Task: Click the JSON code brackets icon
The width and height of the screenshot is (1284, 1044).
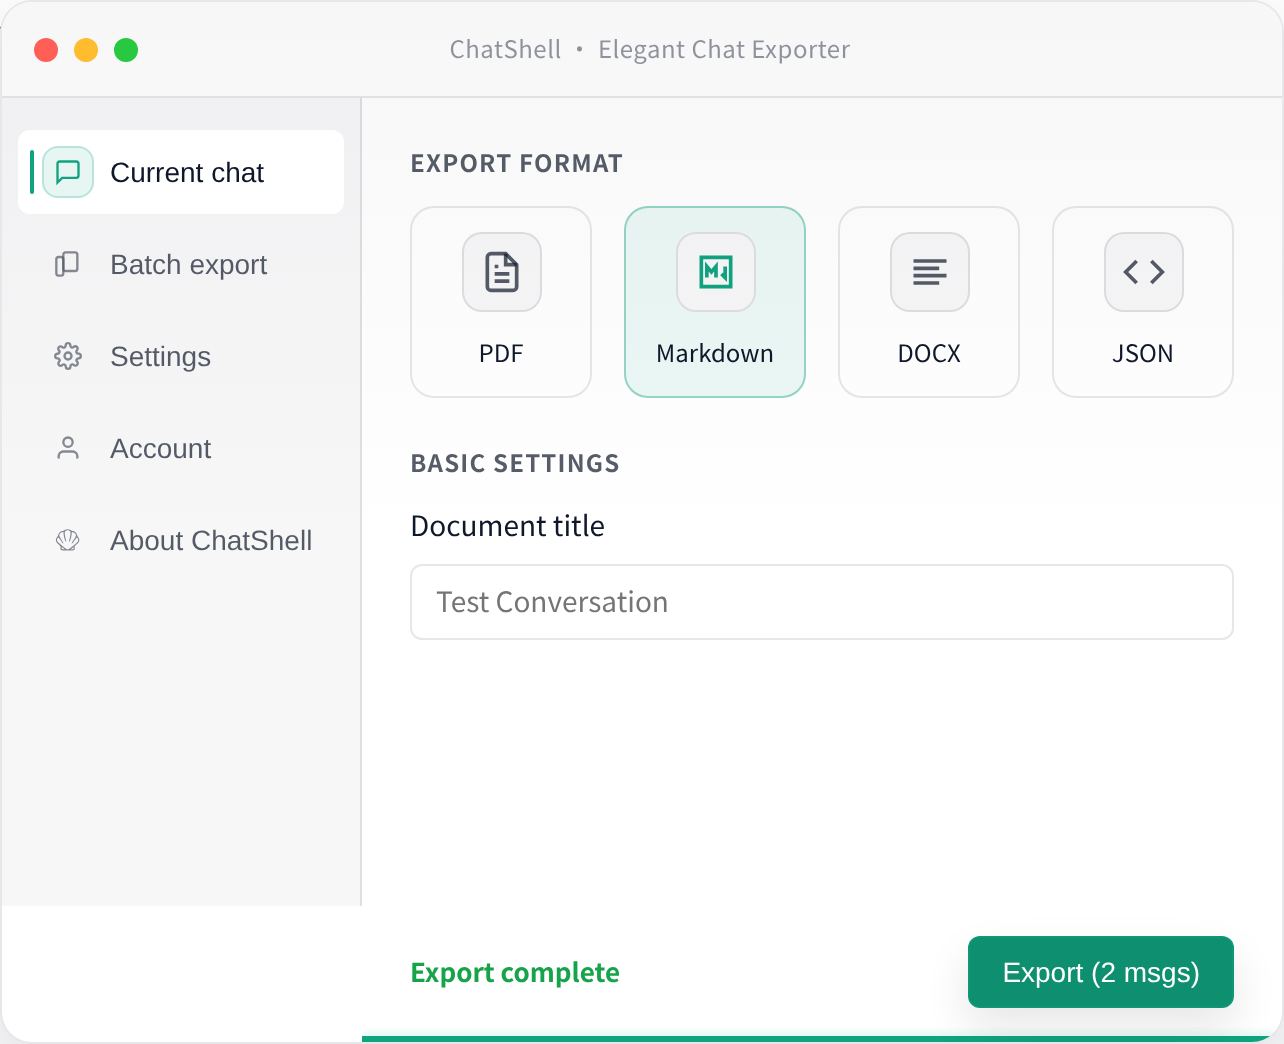Action: [x=1143, y=271]
